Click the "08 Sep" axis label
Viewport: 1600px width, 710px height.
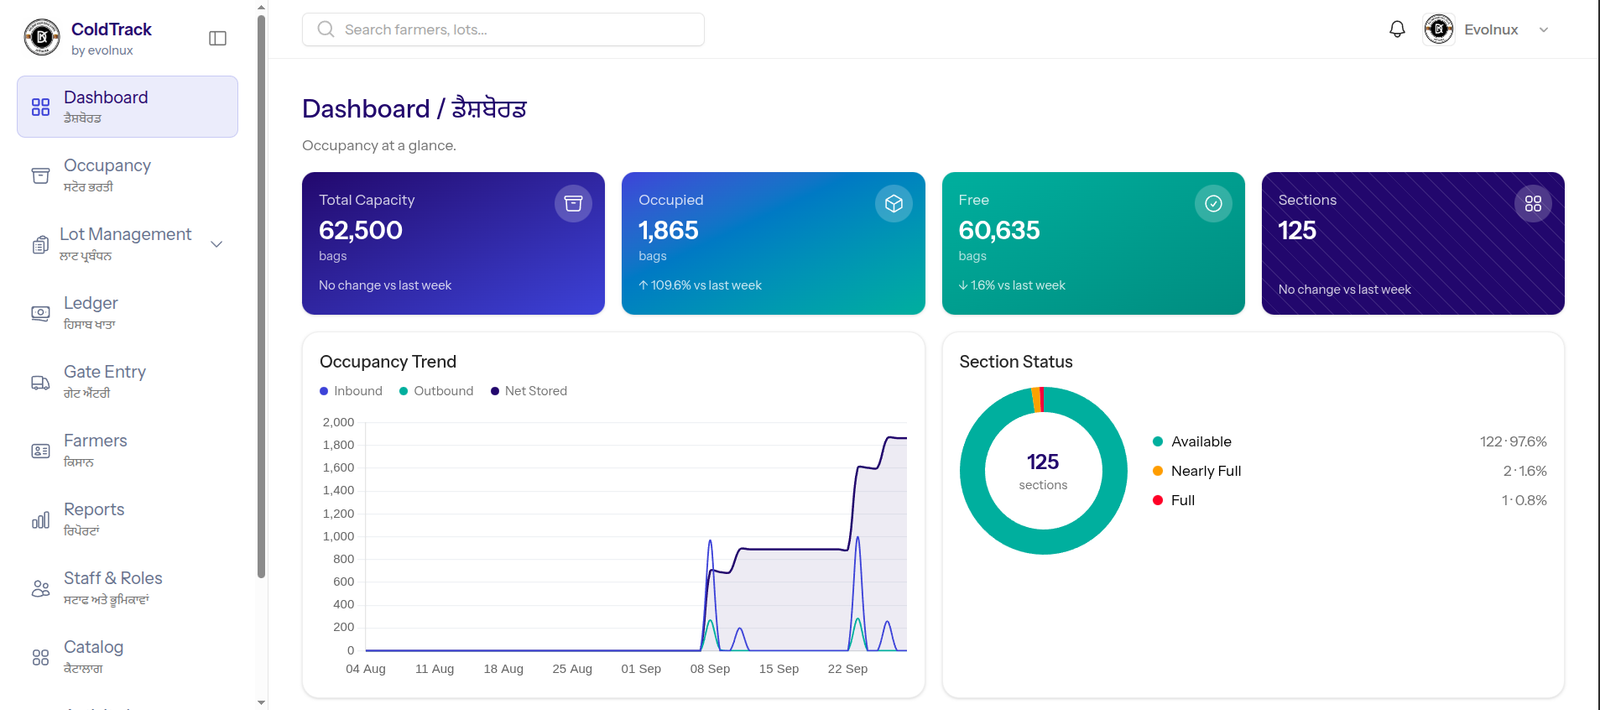pyautogui.click(x=710, y=669)
